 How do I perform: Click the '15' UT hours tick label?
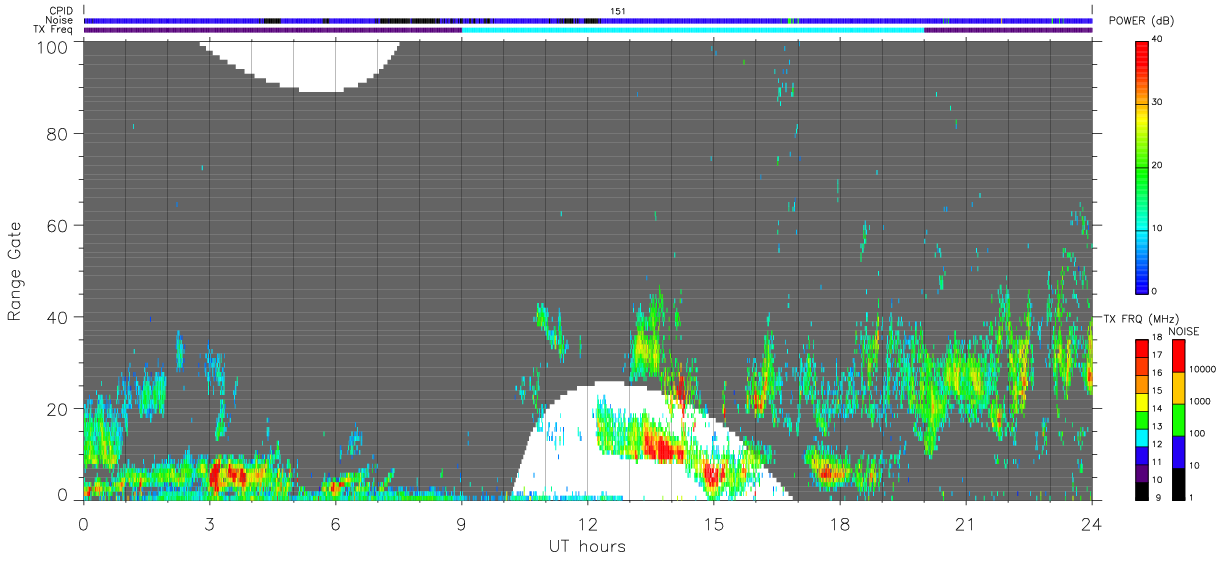[x=713, y=524]
